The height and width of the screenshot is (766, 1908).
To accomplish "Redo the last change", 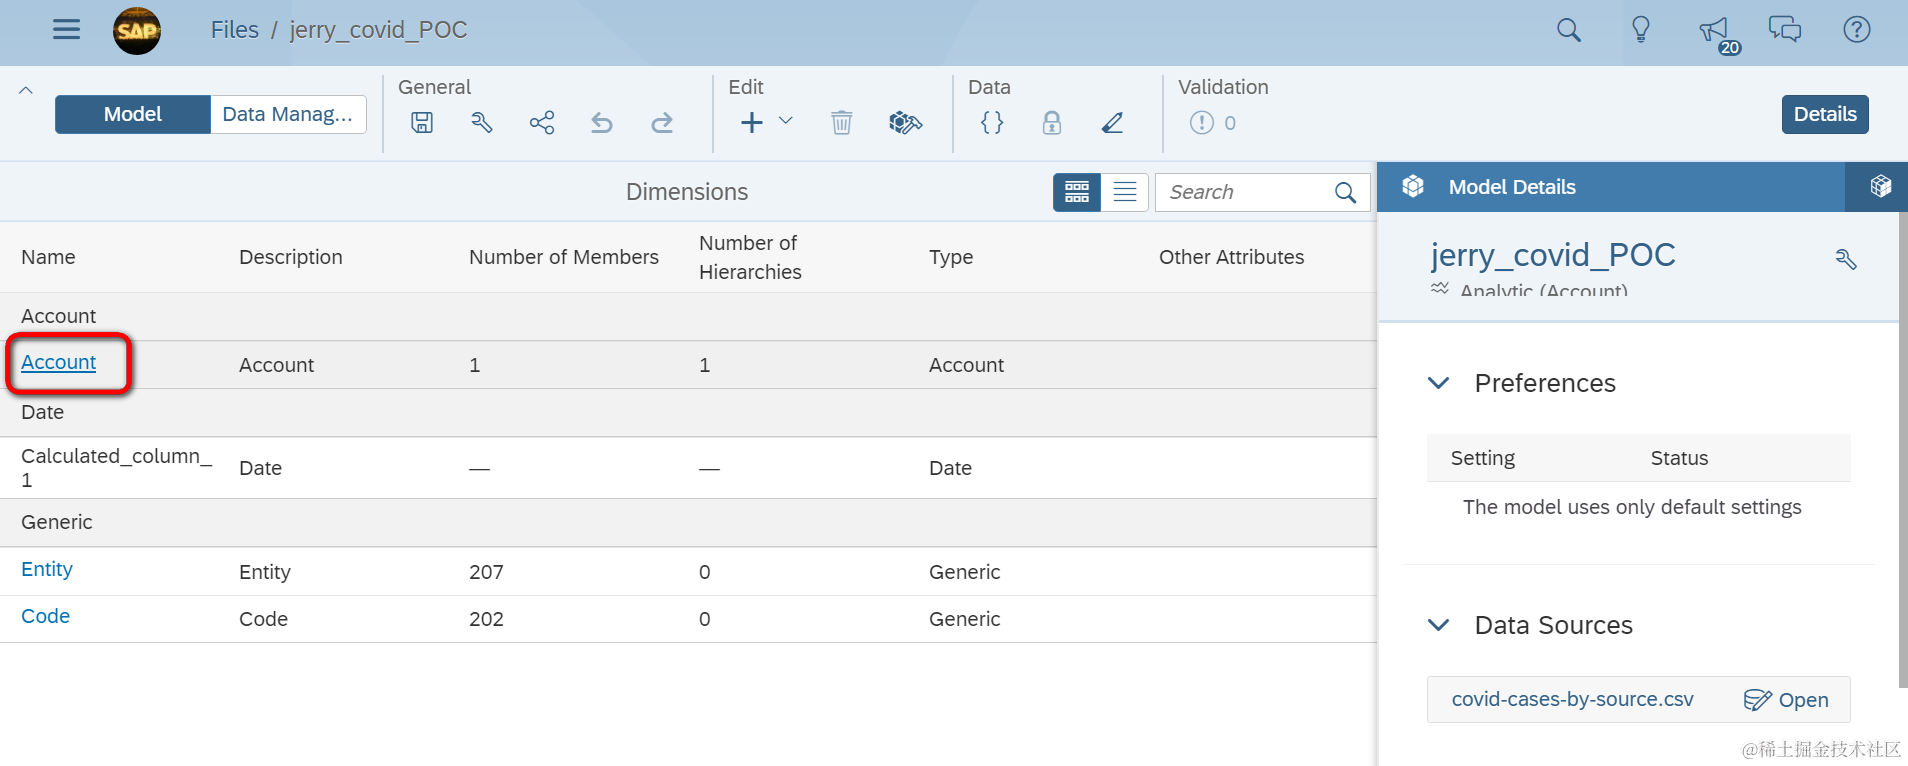I will click(662, 123).
